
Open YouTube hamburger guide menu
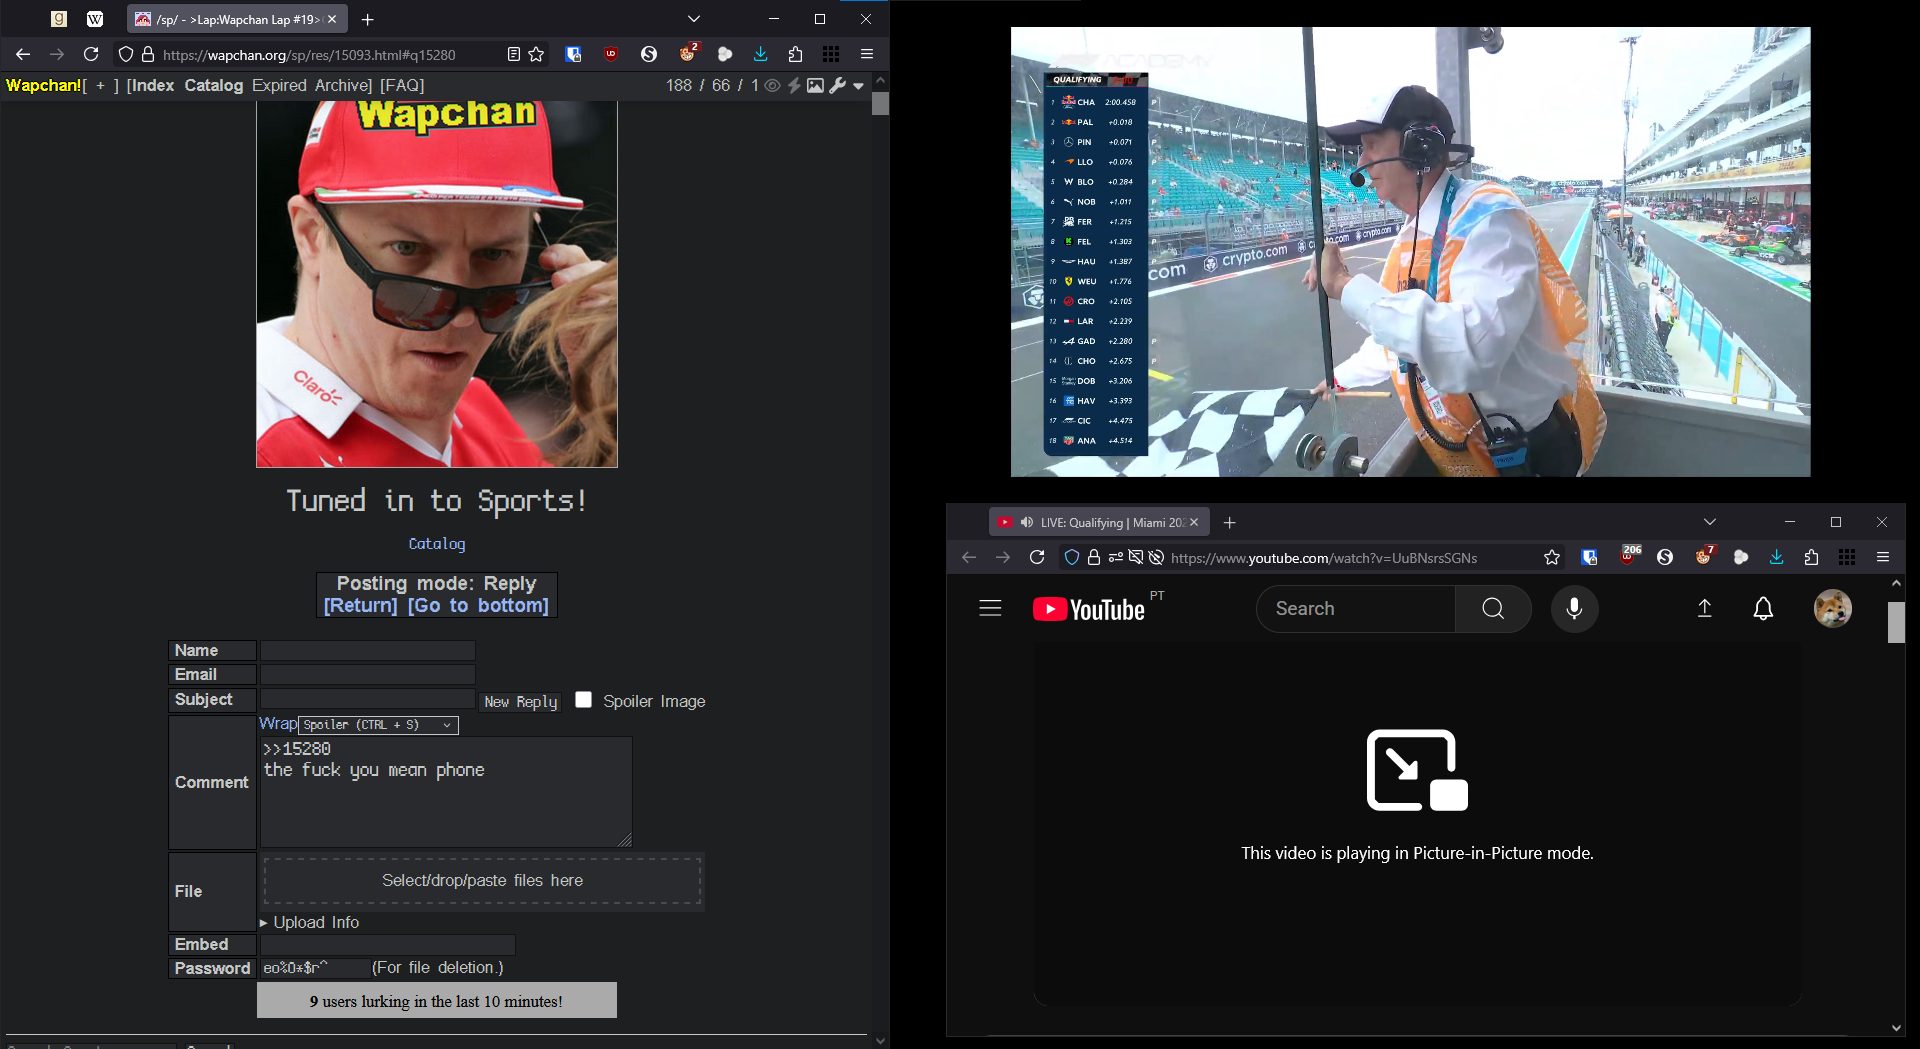[990, 609]
